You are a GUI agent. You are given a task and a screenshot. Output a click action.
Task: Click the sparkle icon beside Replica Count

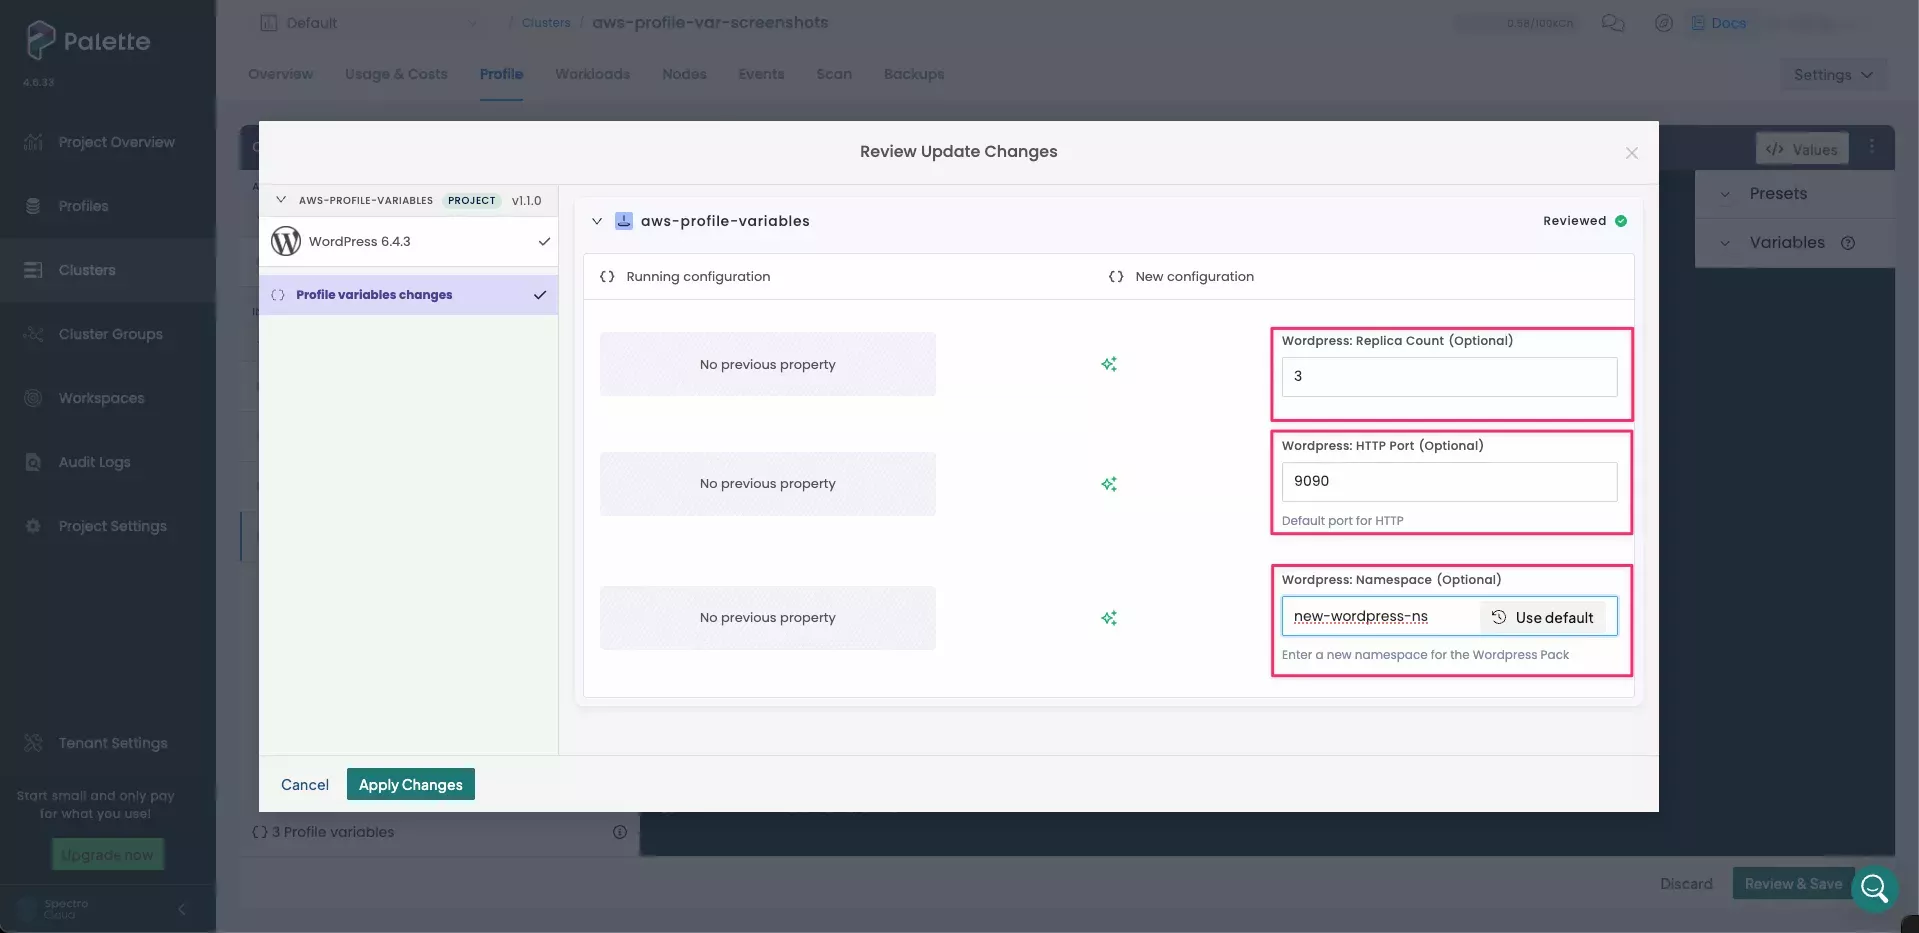pos(1108,364)
